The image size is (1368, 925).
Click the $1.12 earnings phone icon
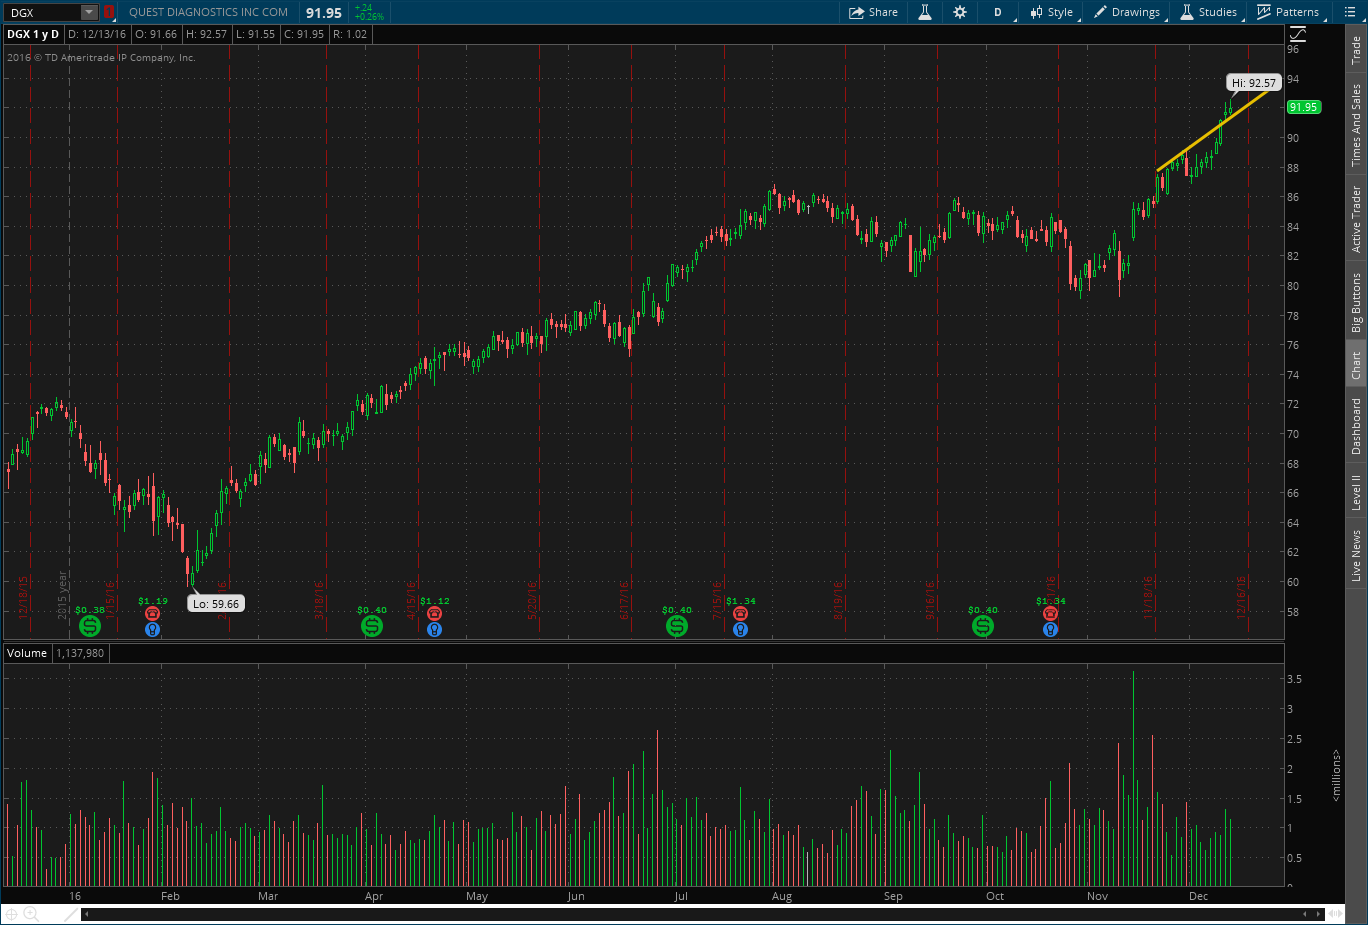click(434, 613)
